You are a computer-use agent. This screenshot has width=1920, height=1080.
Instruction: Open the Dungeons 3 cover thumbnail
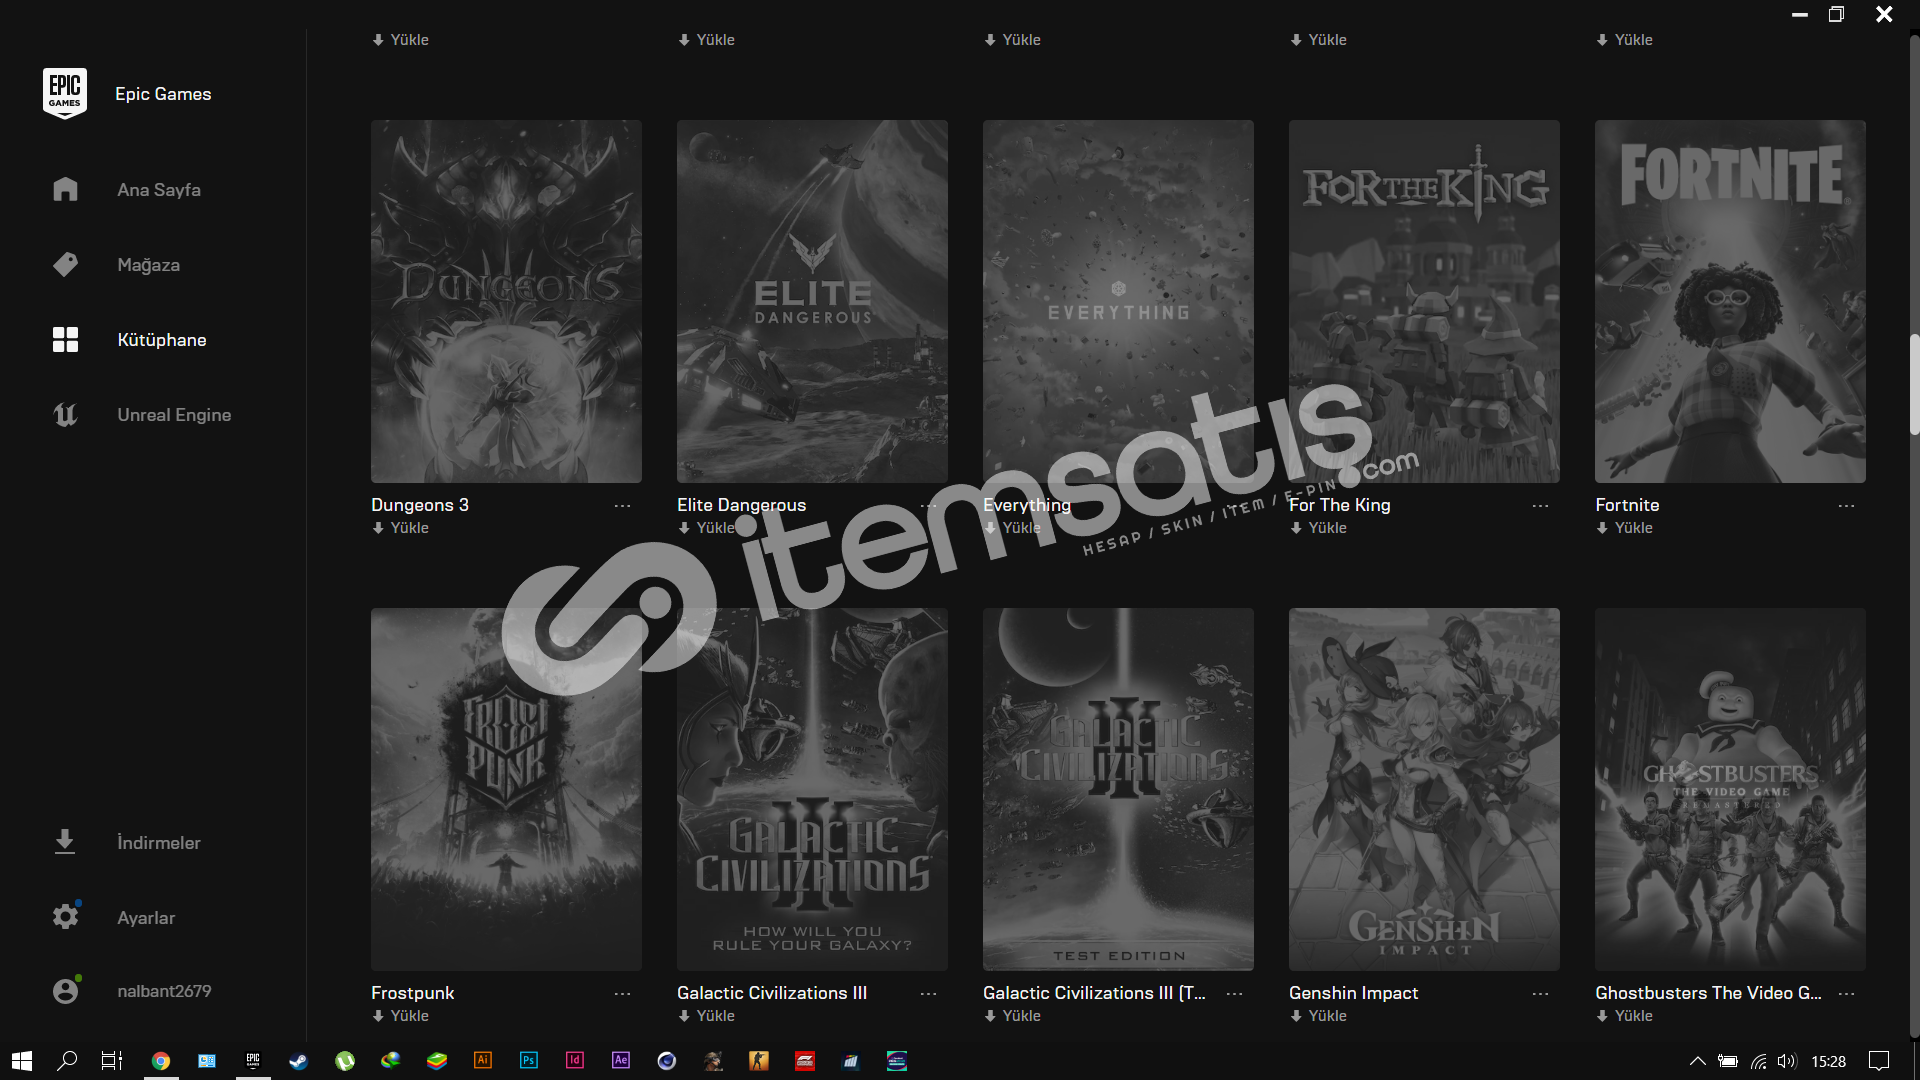506,302
